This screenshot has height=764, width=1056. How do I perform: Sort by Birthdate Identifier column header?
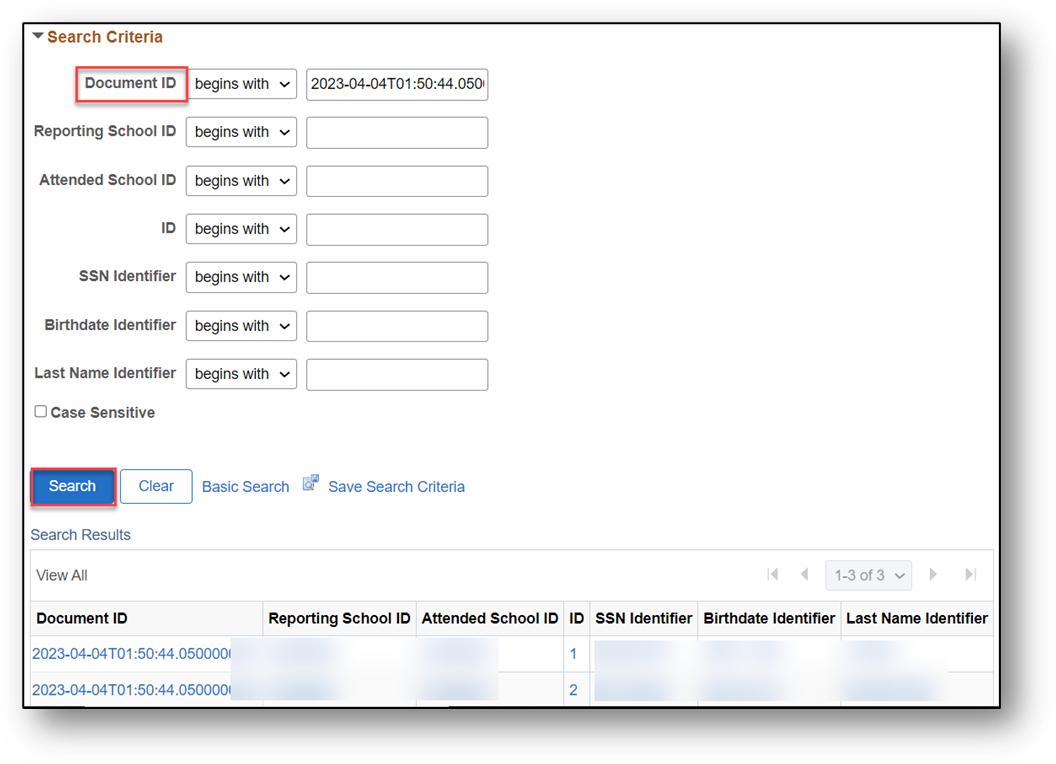769,618
